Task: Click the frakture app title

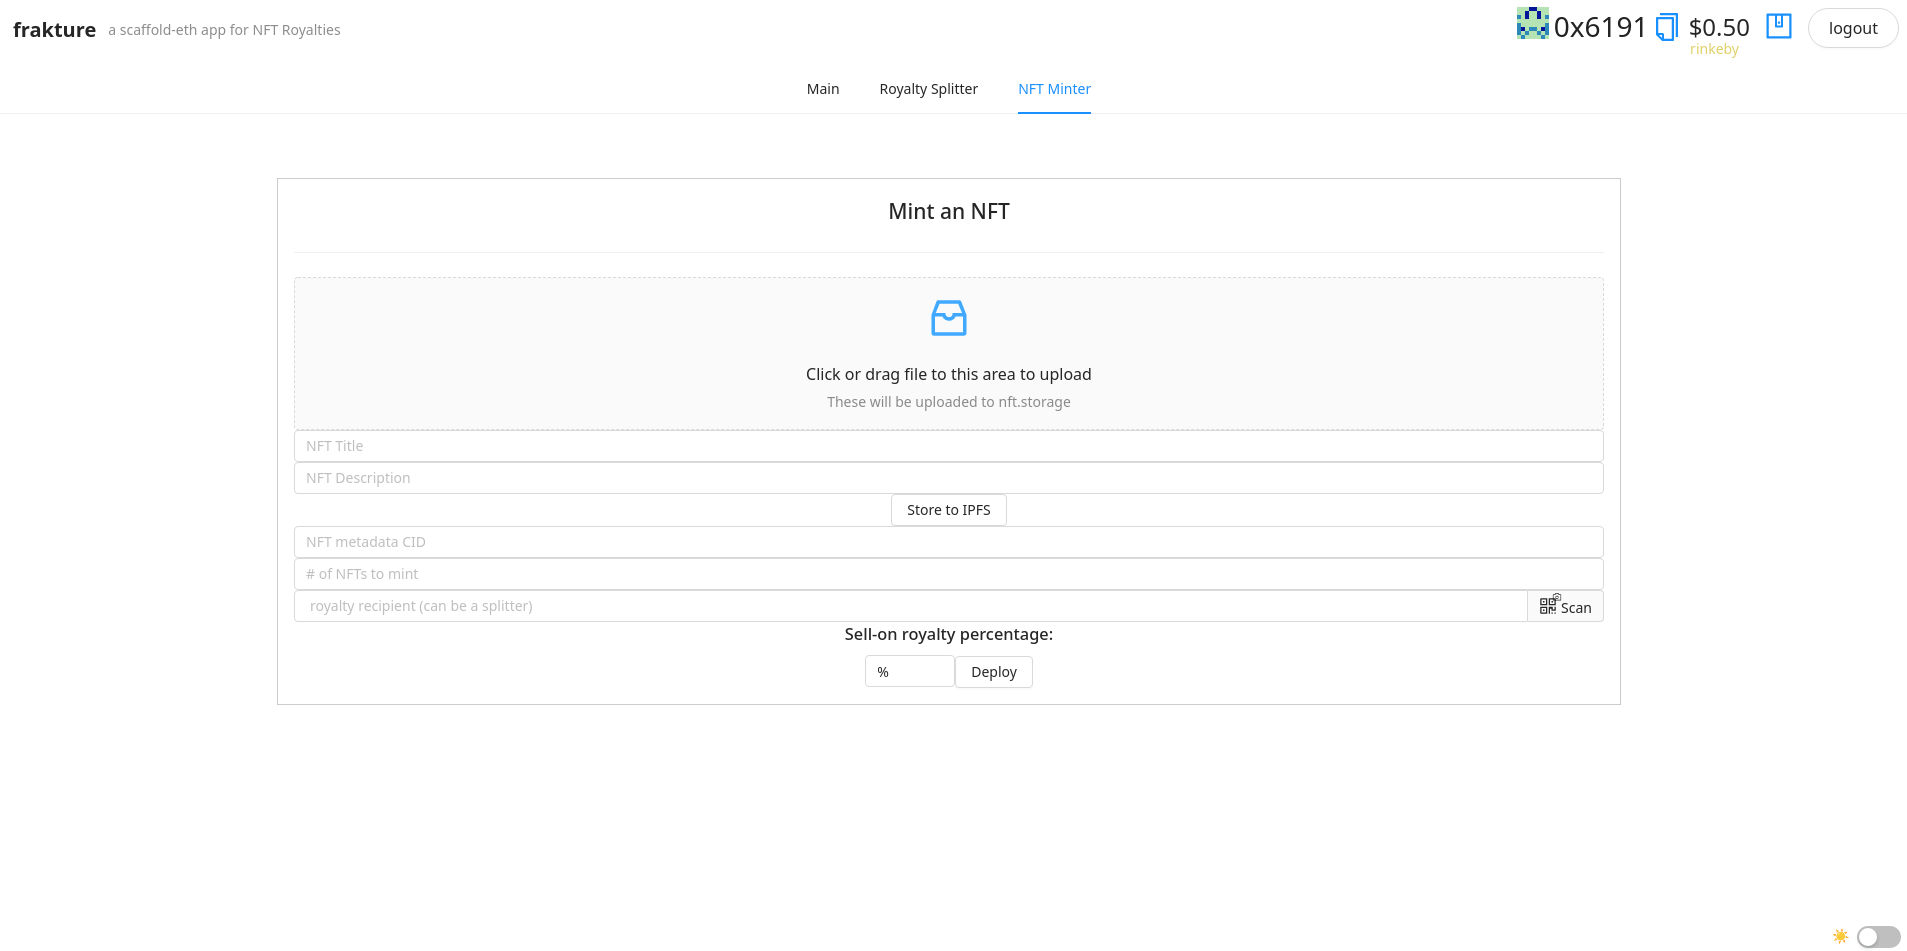Action: tap(54, 30)
